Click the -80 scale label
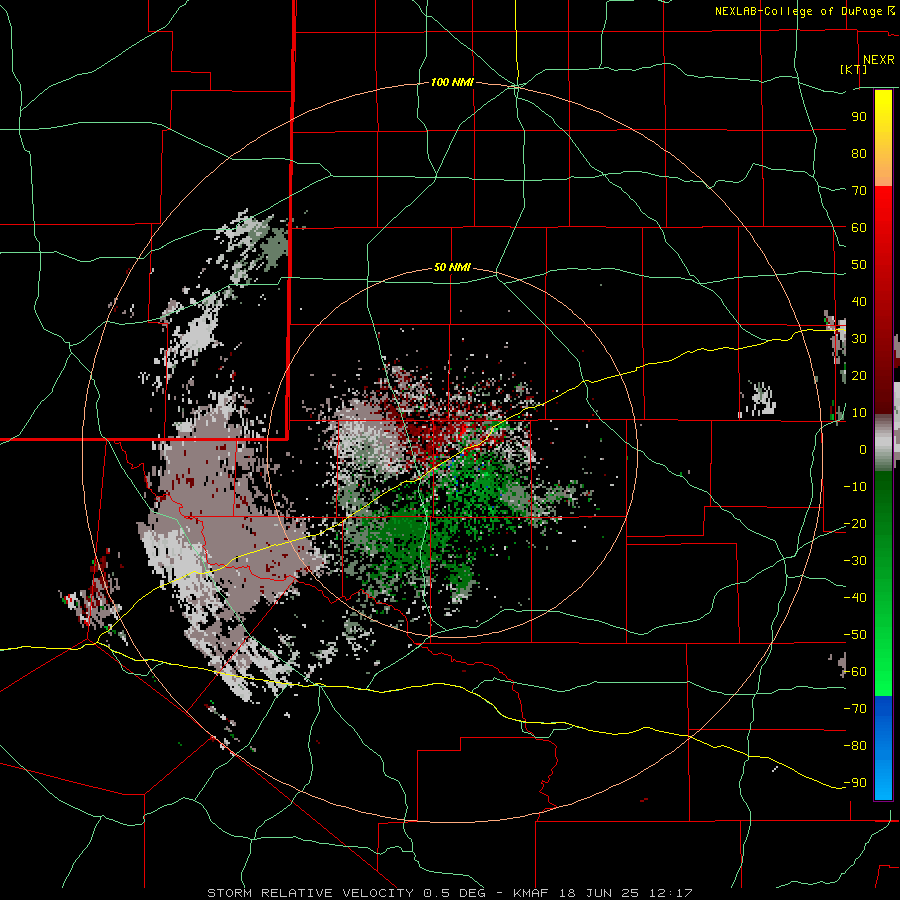The image size is (900, 900). point(855,746)
